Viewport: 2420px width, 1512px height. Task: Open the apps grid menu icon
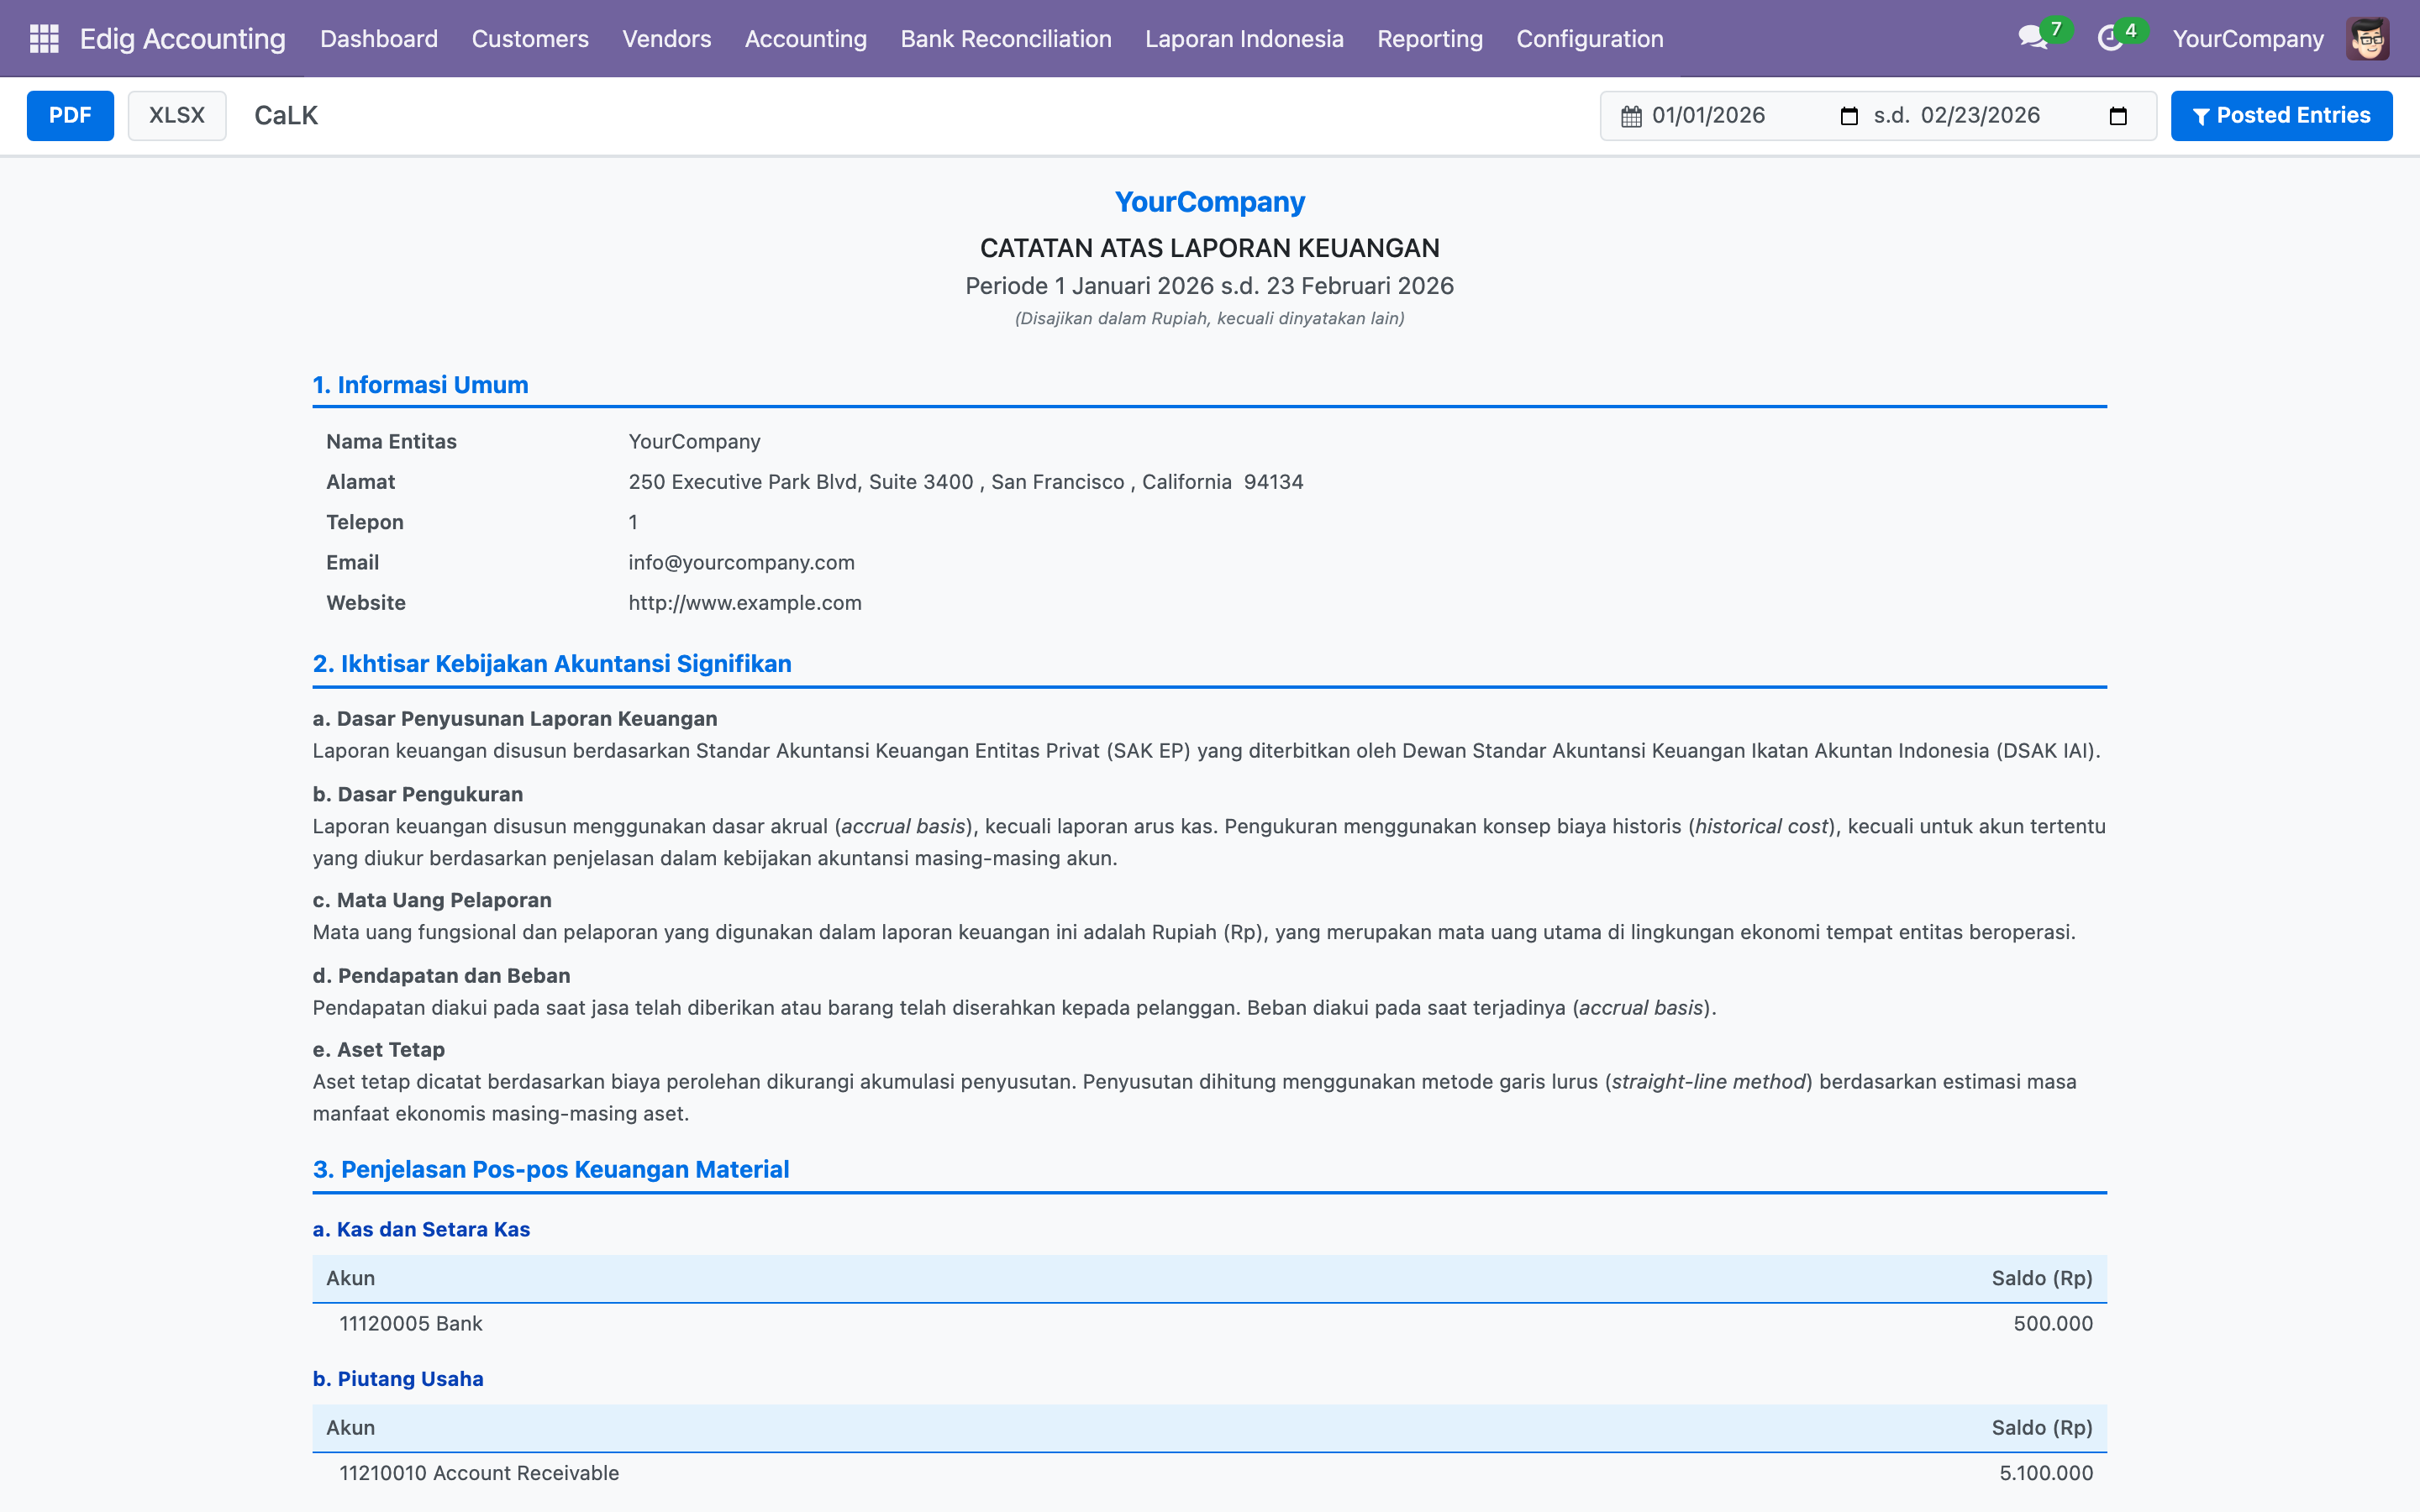pos(44,39)
